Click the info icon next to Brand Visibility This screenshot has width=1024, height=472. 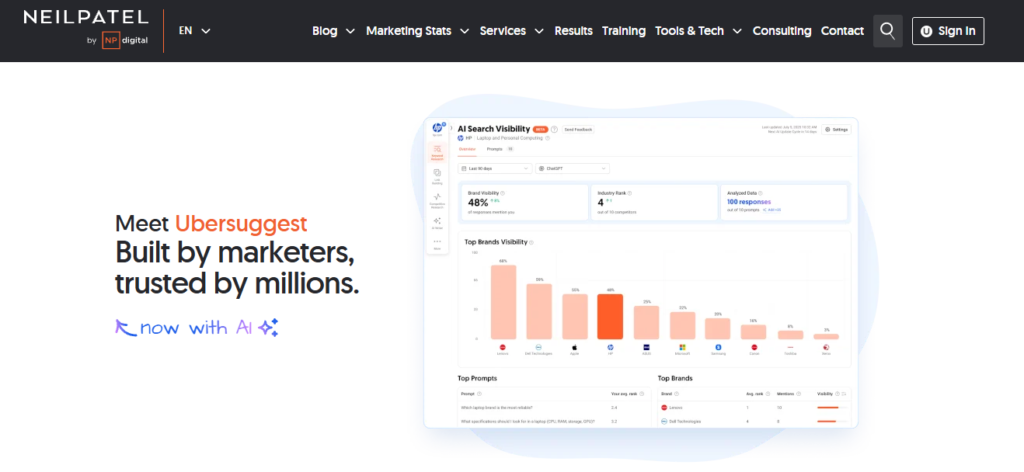[x=502, y=193]
